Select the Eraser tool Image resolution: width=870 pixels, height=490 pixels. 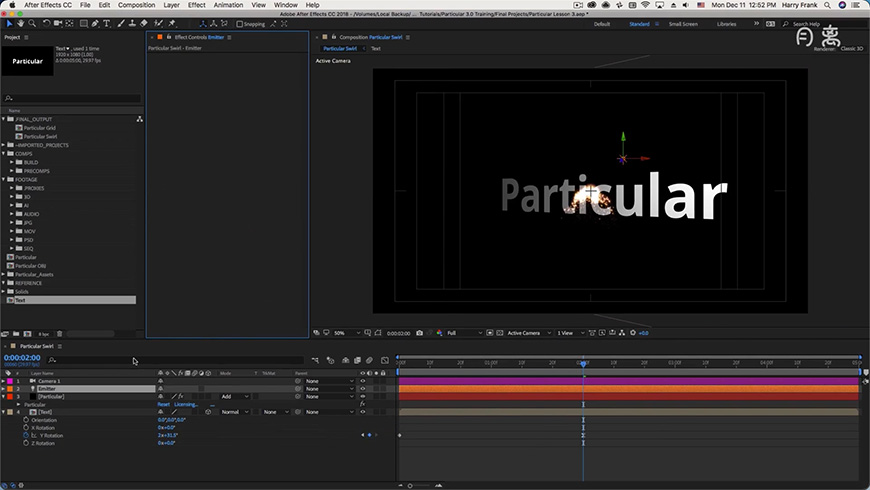(x=144, y=24)
